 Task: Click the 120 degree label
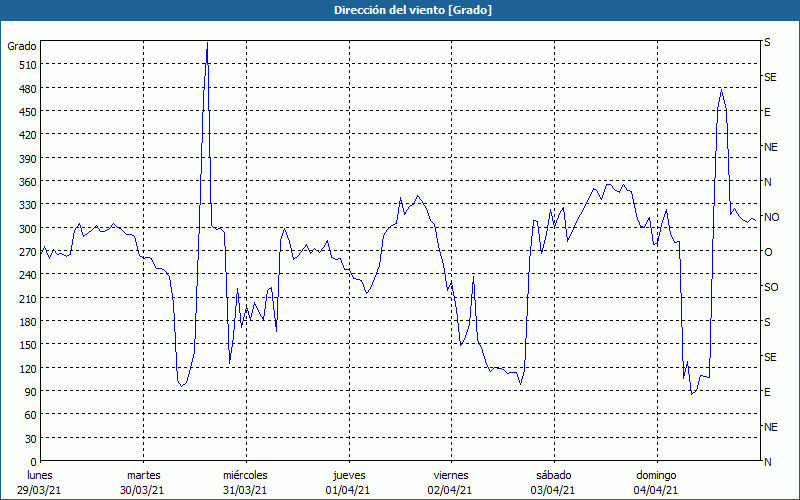pyautogui.click(x=27, y=368)
